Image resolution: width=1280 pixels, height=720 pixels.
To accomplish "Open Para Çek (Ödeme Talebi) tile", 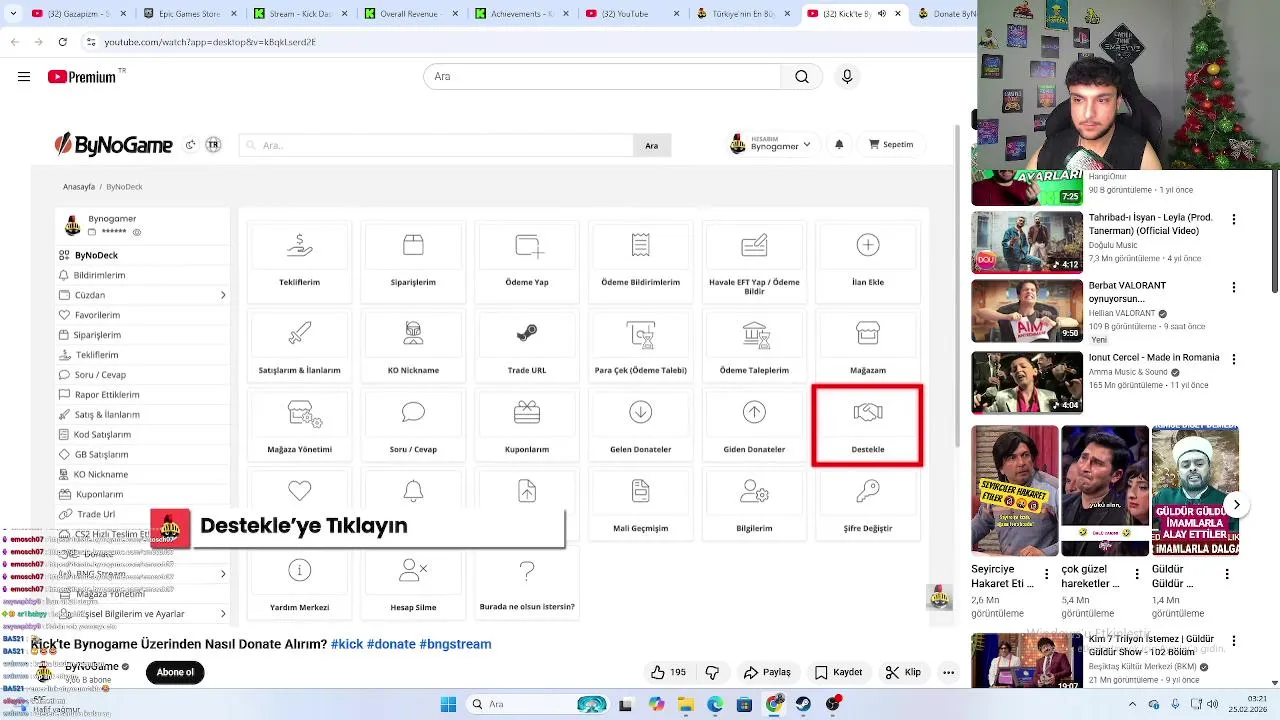I will (x=641, y=345).
